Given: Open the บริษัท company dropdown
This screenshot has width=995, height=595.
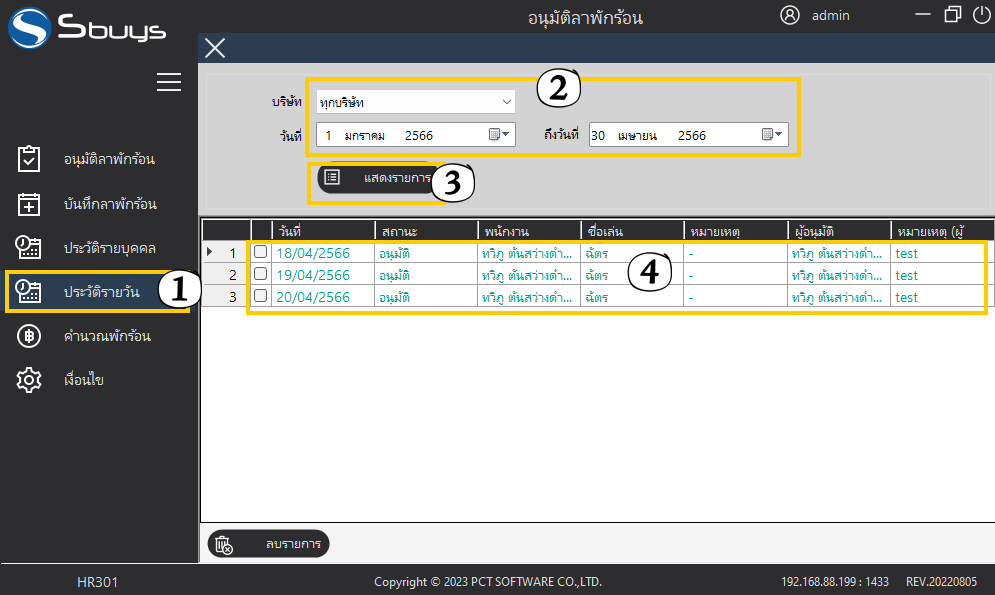Looking at the screenshot, I should tap(506, 102).
